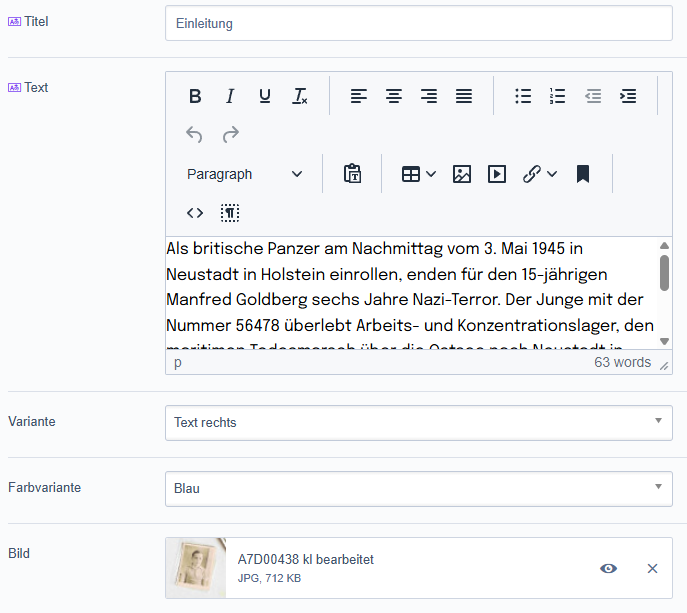Open the Farbvariante dropdown showing Blau
This screenshot has height=613, width=687.
pos(418,488)
